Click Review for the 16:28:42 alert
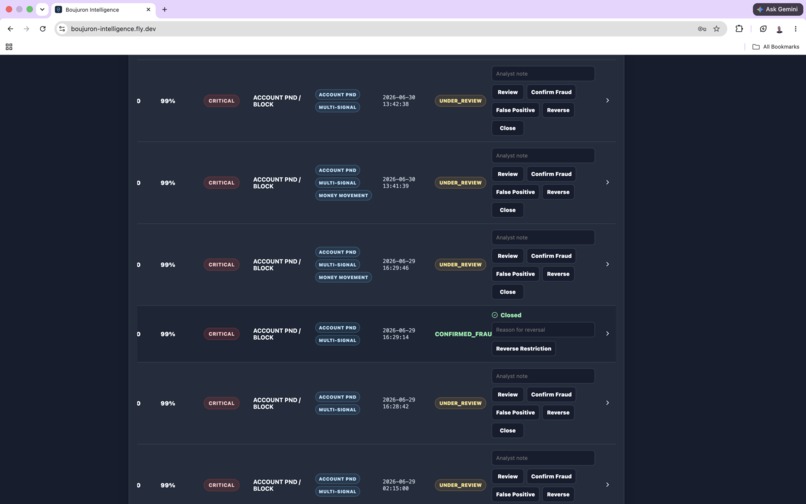 pos(507,394)
